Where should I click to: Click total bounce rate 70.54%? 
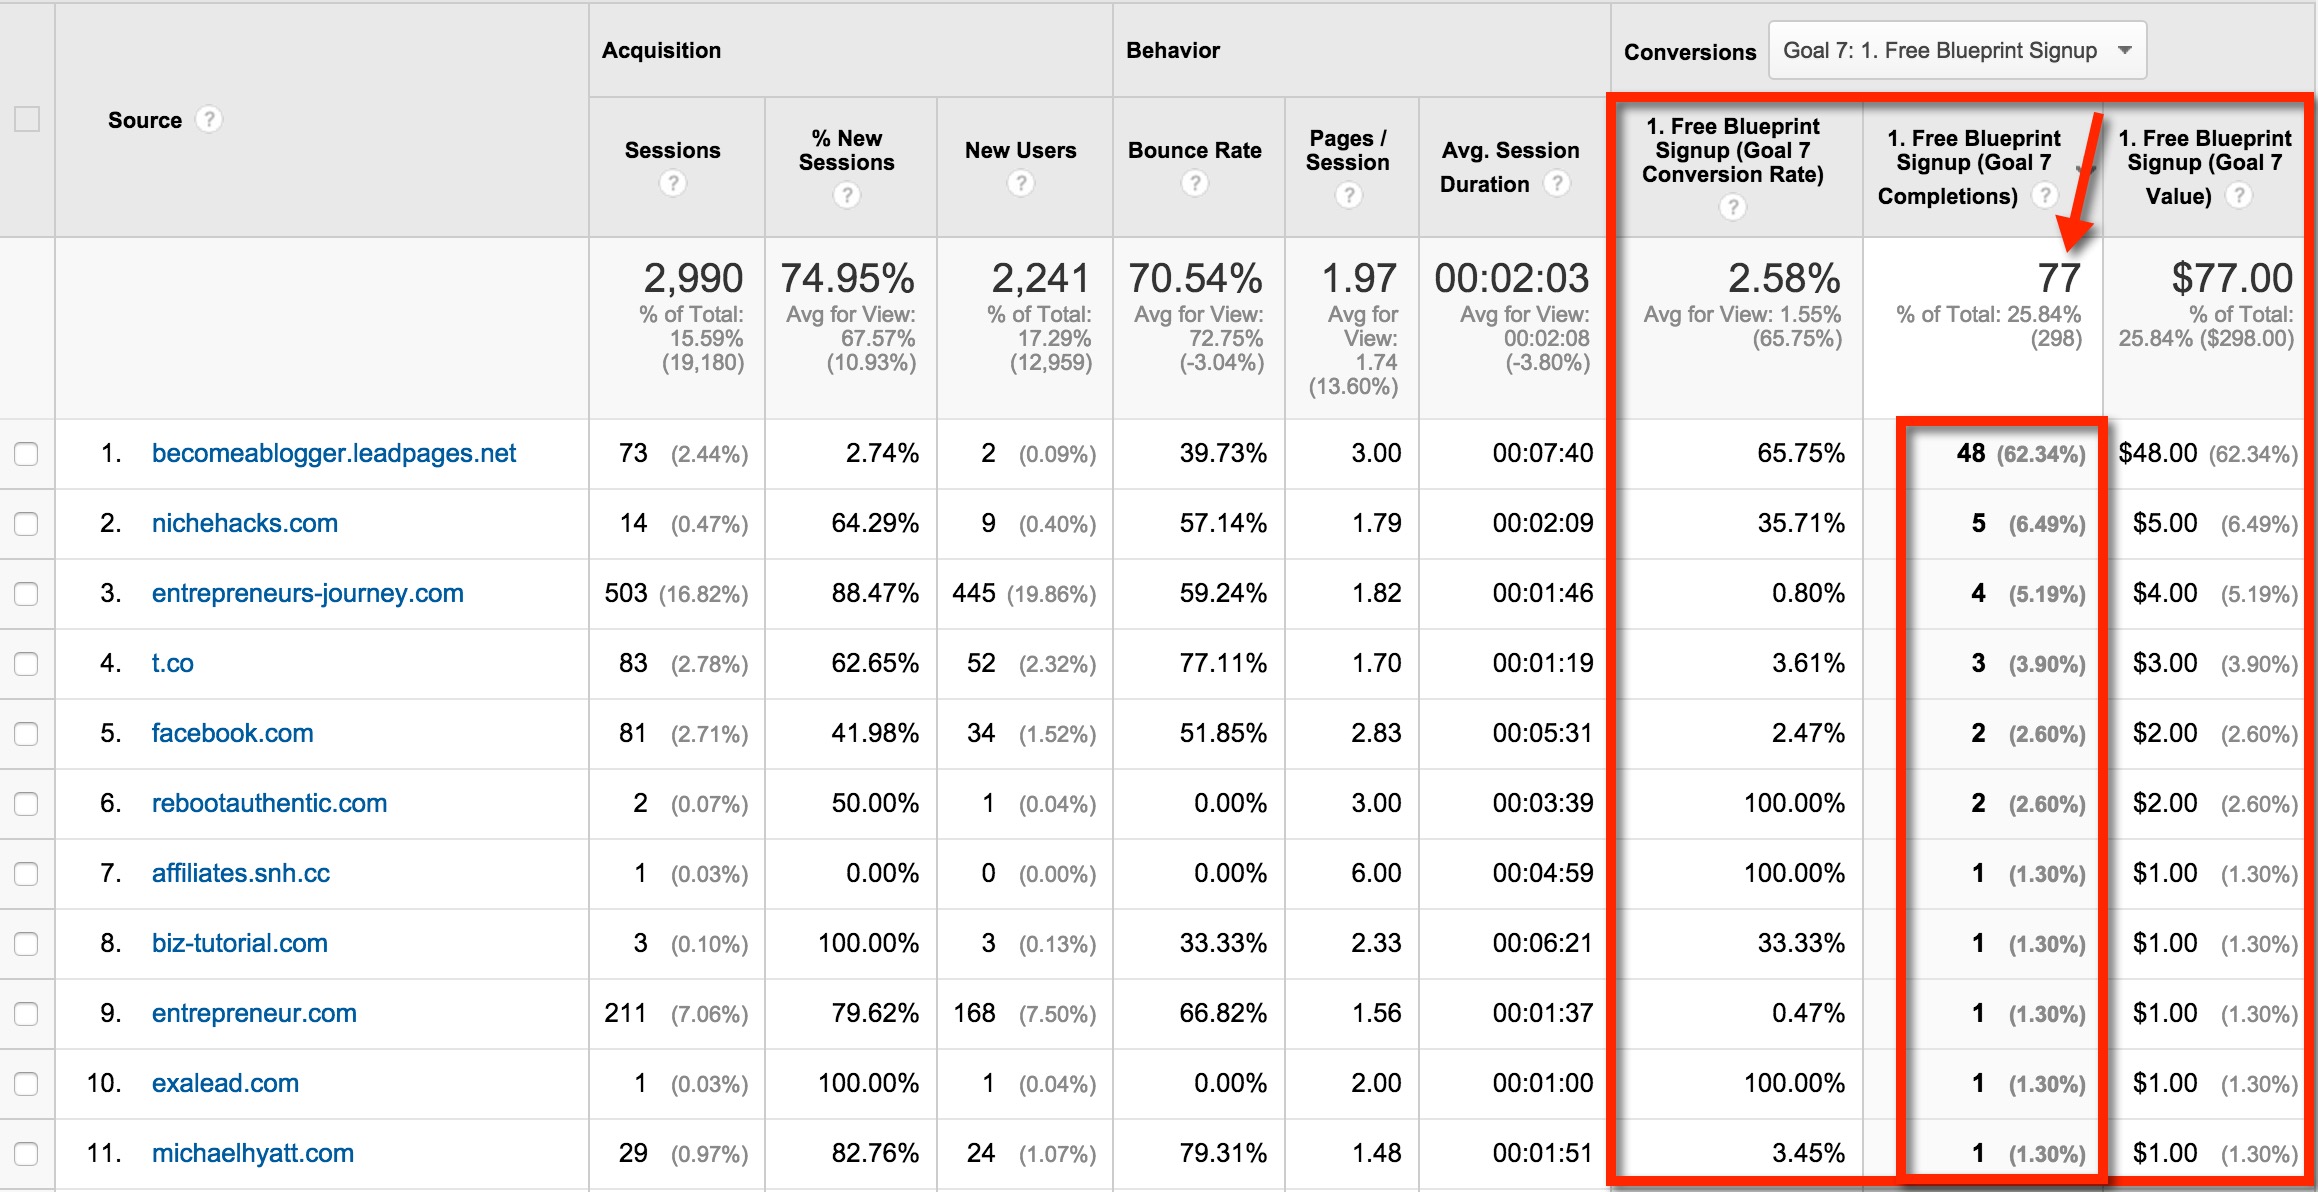tap(1196, 278)
